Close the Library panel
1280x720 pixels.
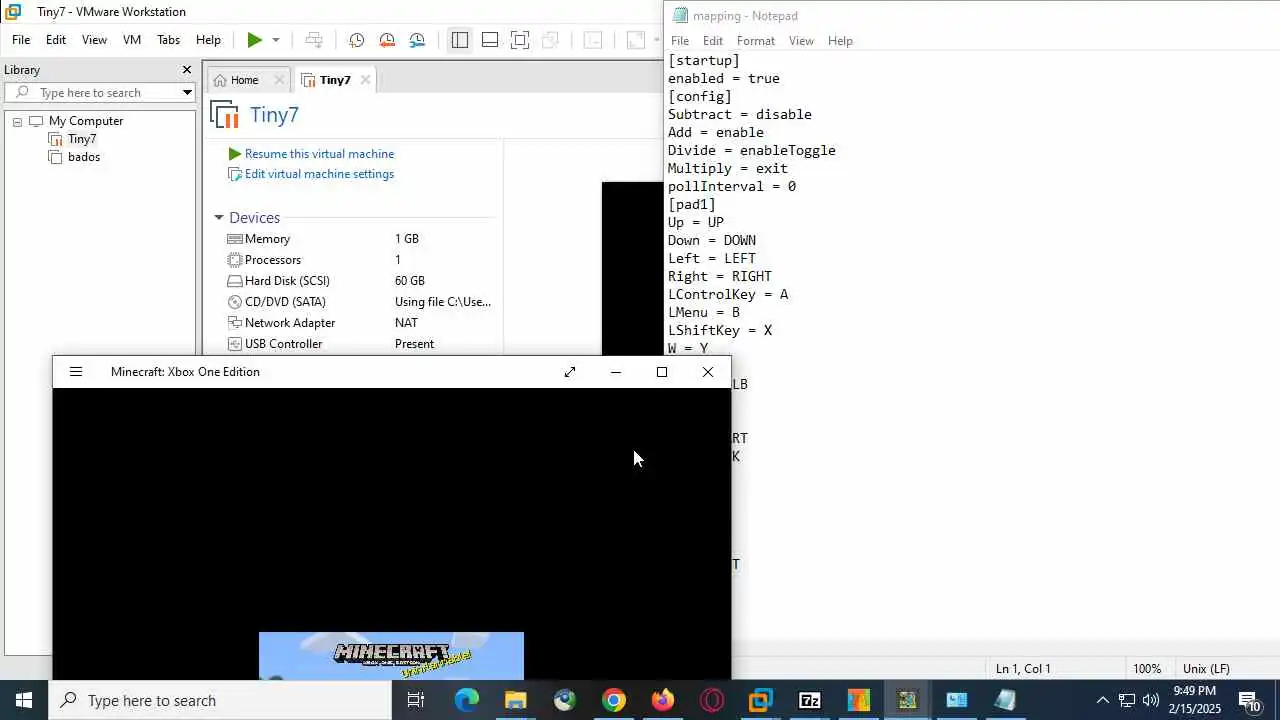(x=186, y=70)
